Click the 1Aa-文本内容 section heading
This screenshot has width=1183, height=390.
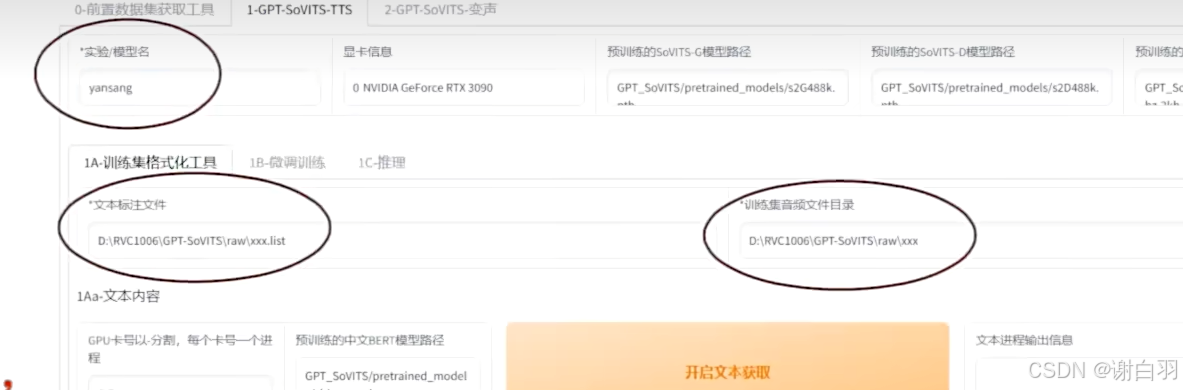tap(118, 296)
